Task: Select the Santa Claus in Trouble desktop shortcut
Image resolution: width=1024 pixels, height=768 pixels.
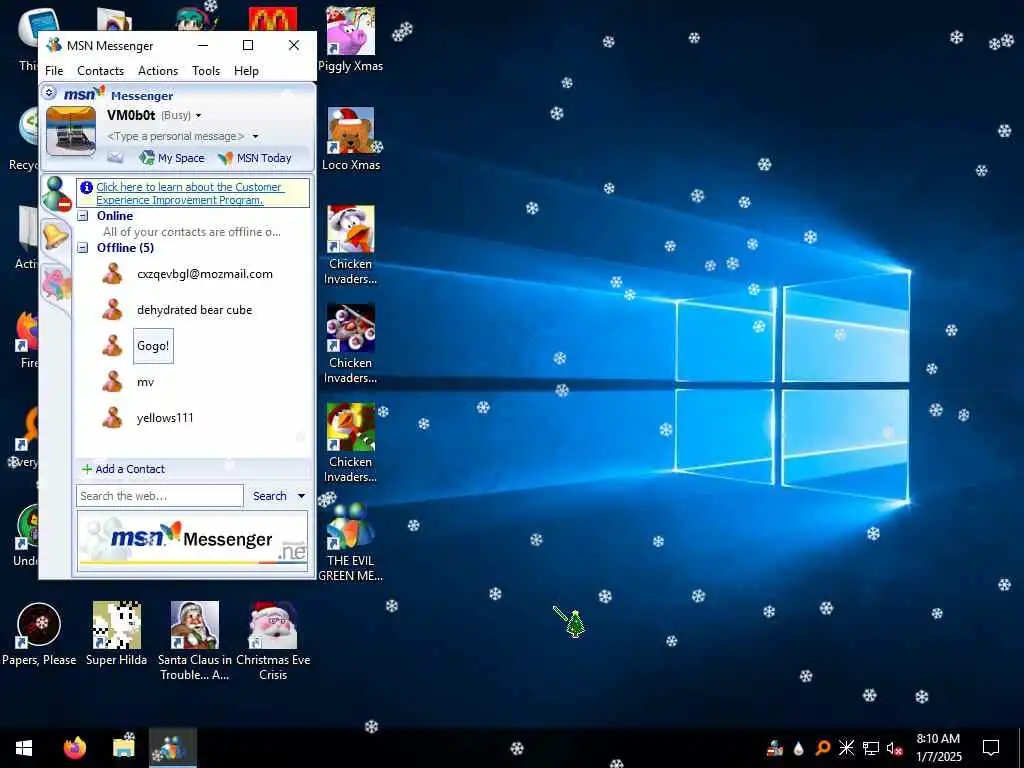Action: 195,641
